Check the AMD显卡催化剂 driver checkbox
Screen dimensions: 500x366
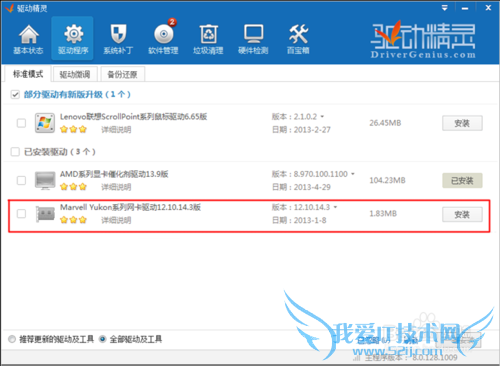coord(21,180)
